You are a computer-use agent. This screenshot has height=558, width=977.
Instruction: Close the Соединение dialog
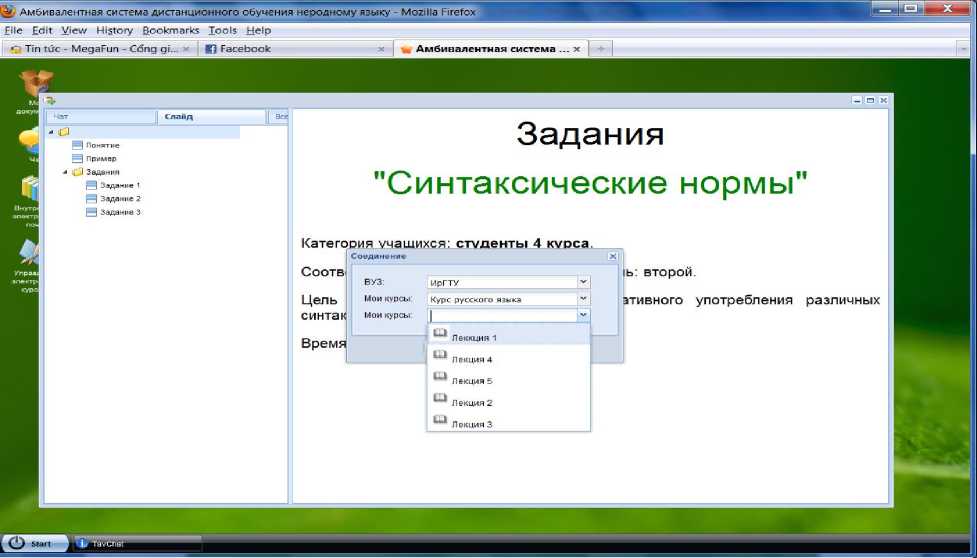(612, 256)
